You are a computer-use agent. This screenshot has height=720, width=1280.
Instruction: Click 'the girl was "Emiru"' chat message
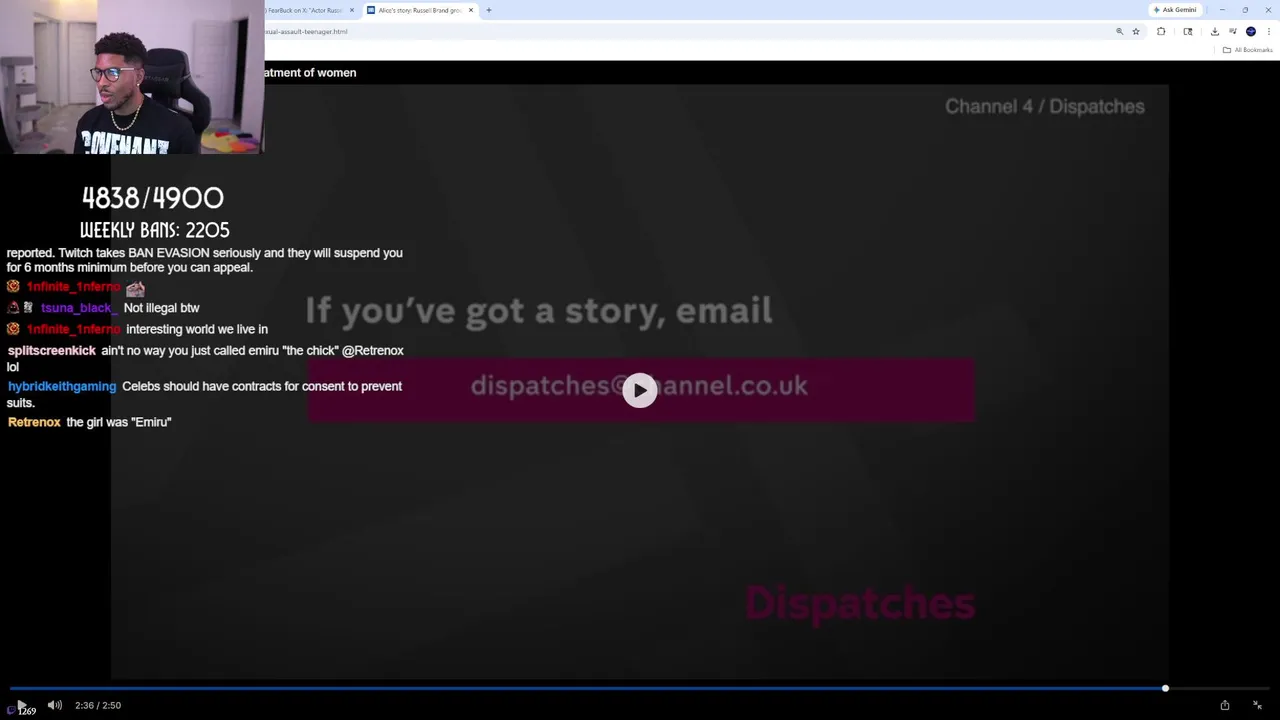119,422
